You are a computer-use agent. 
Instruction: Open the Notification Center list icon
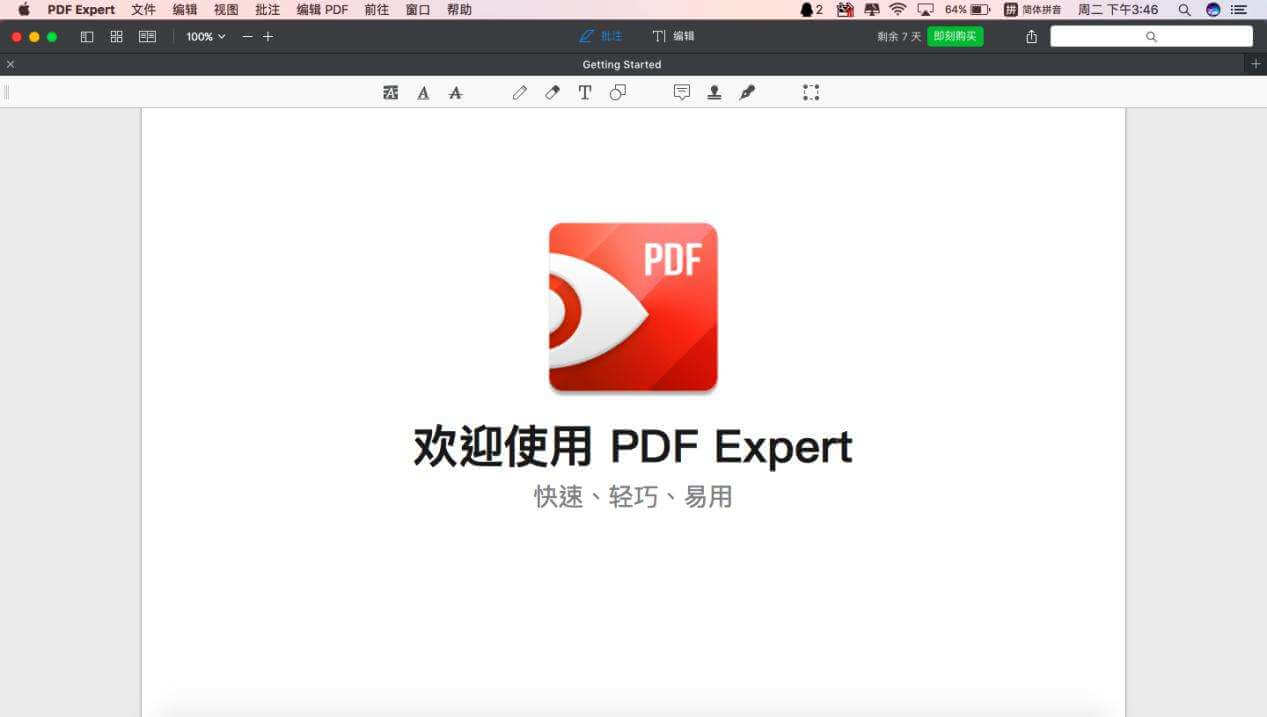(1241, 9)
